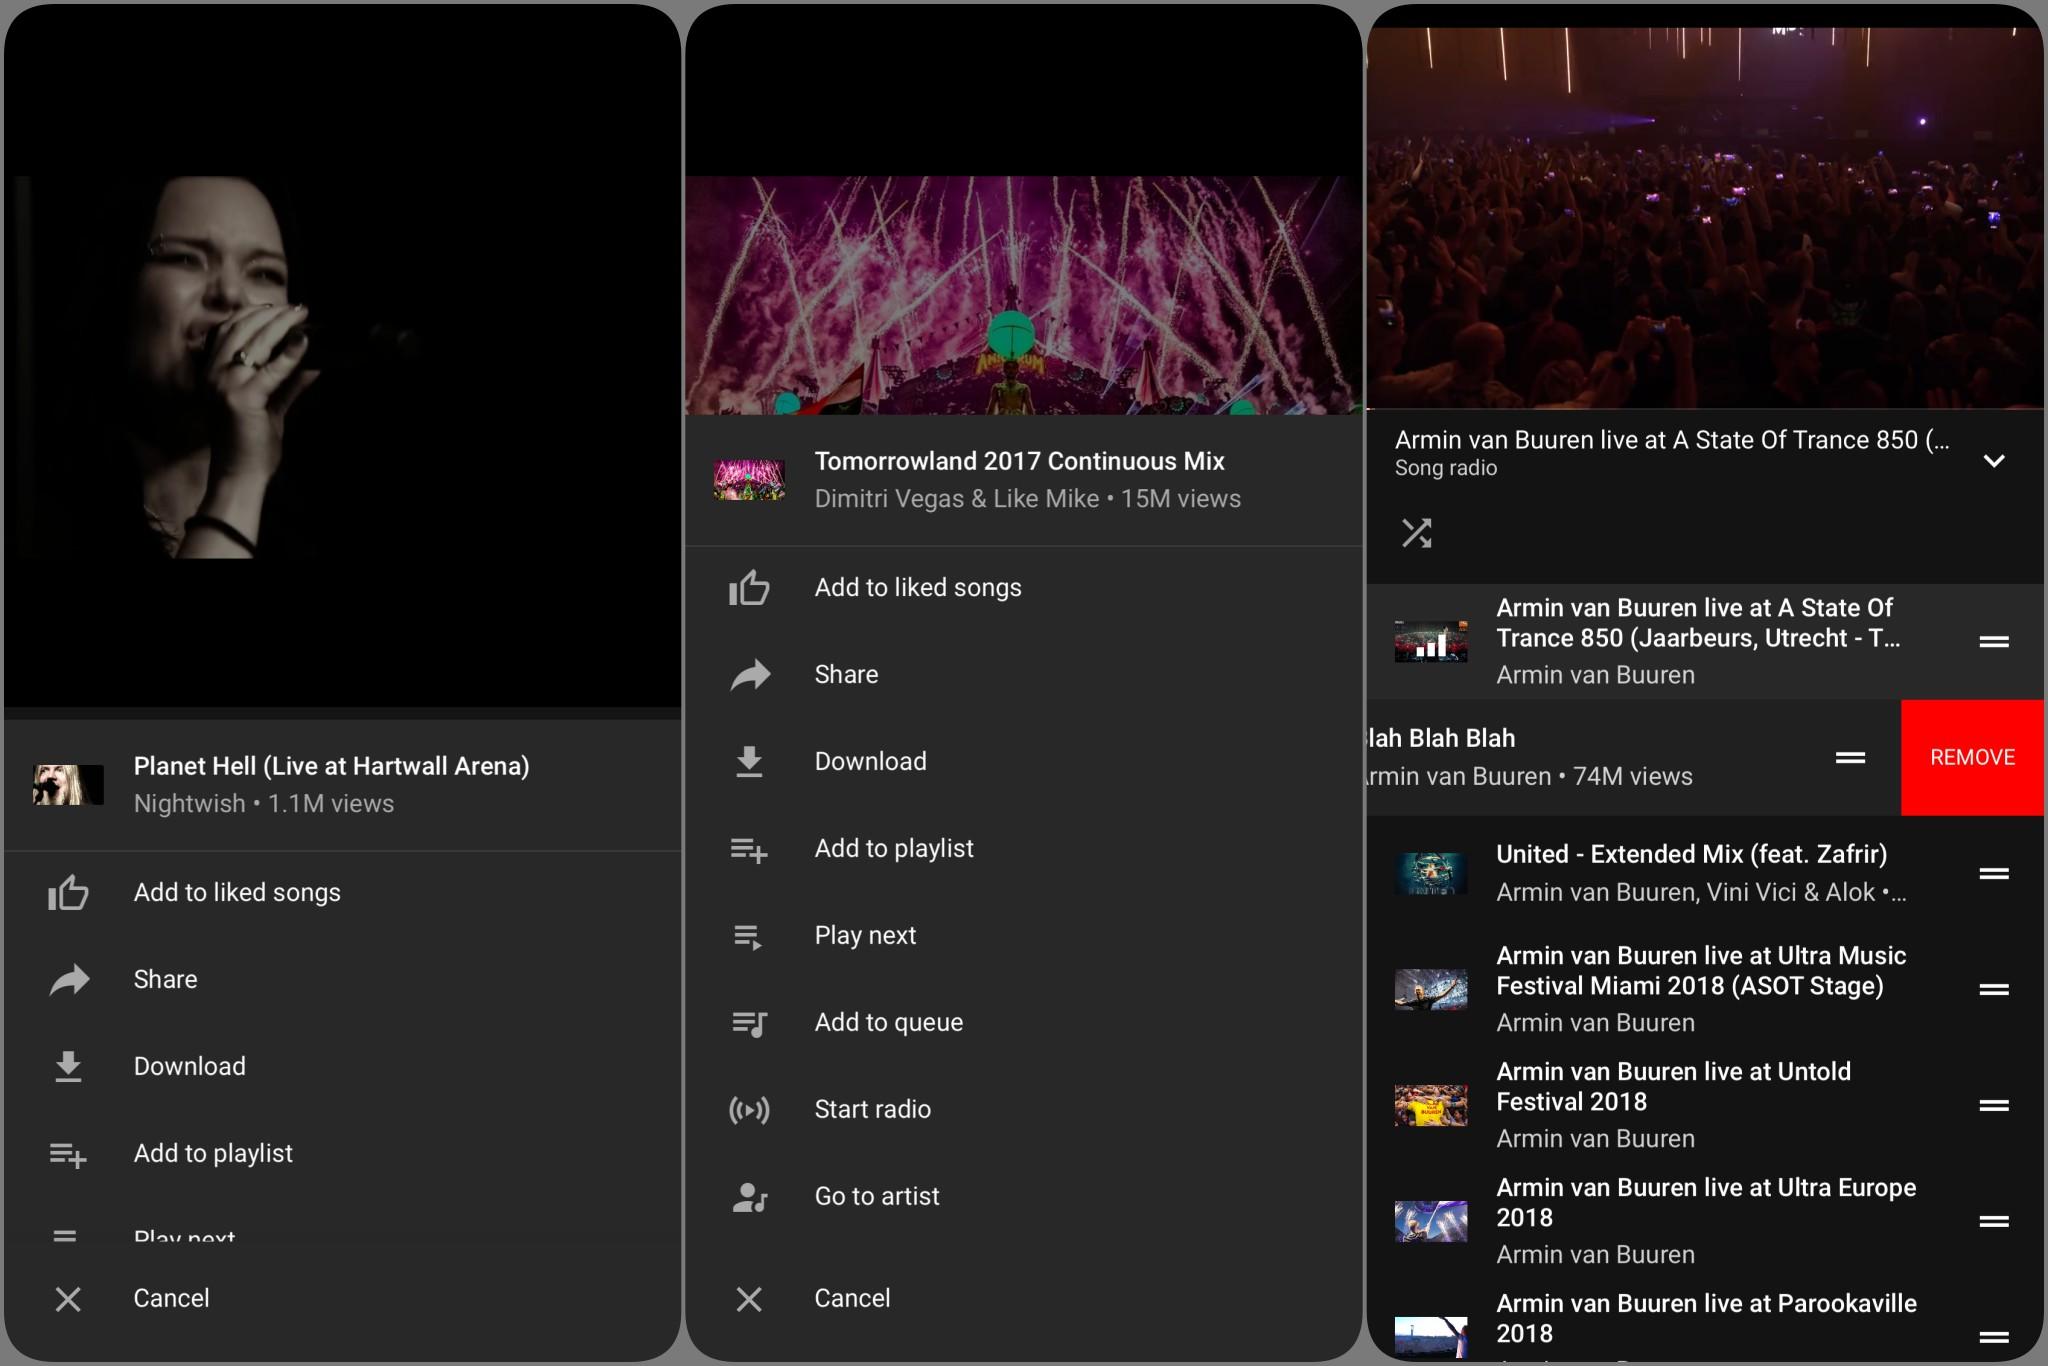Toggle the shuffle icon in the queue
This screenshot has height=1366, width=2048.
pos(1416,533)
